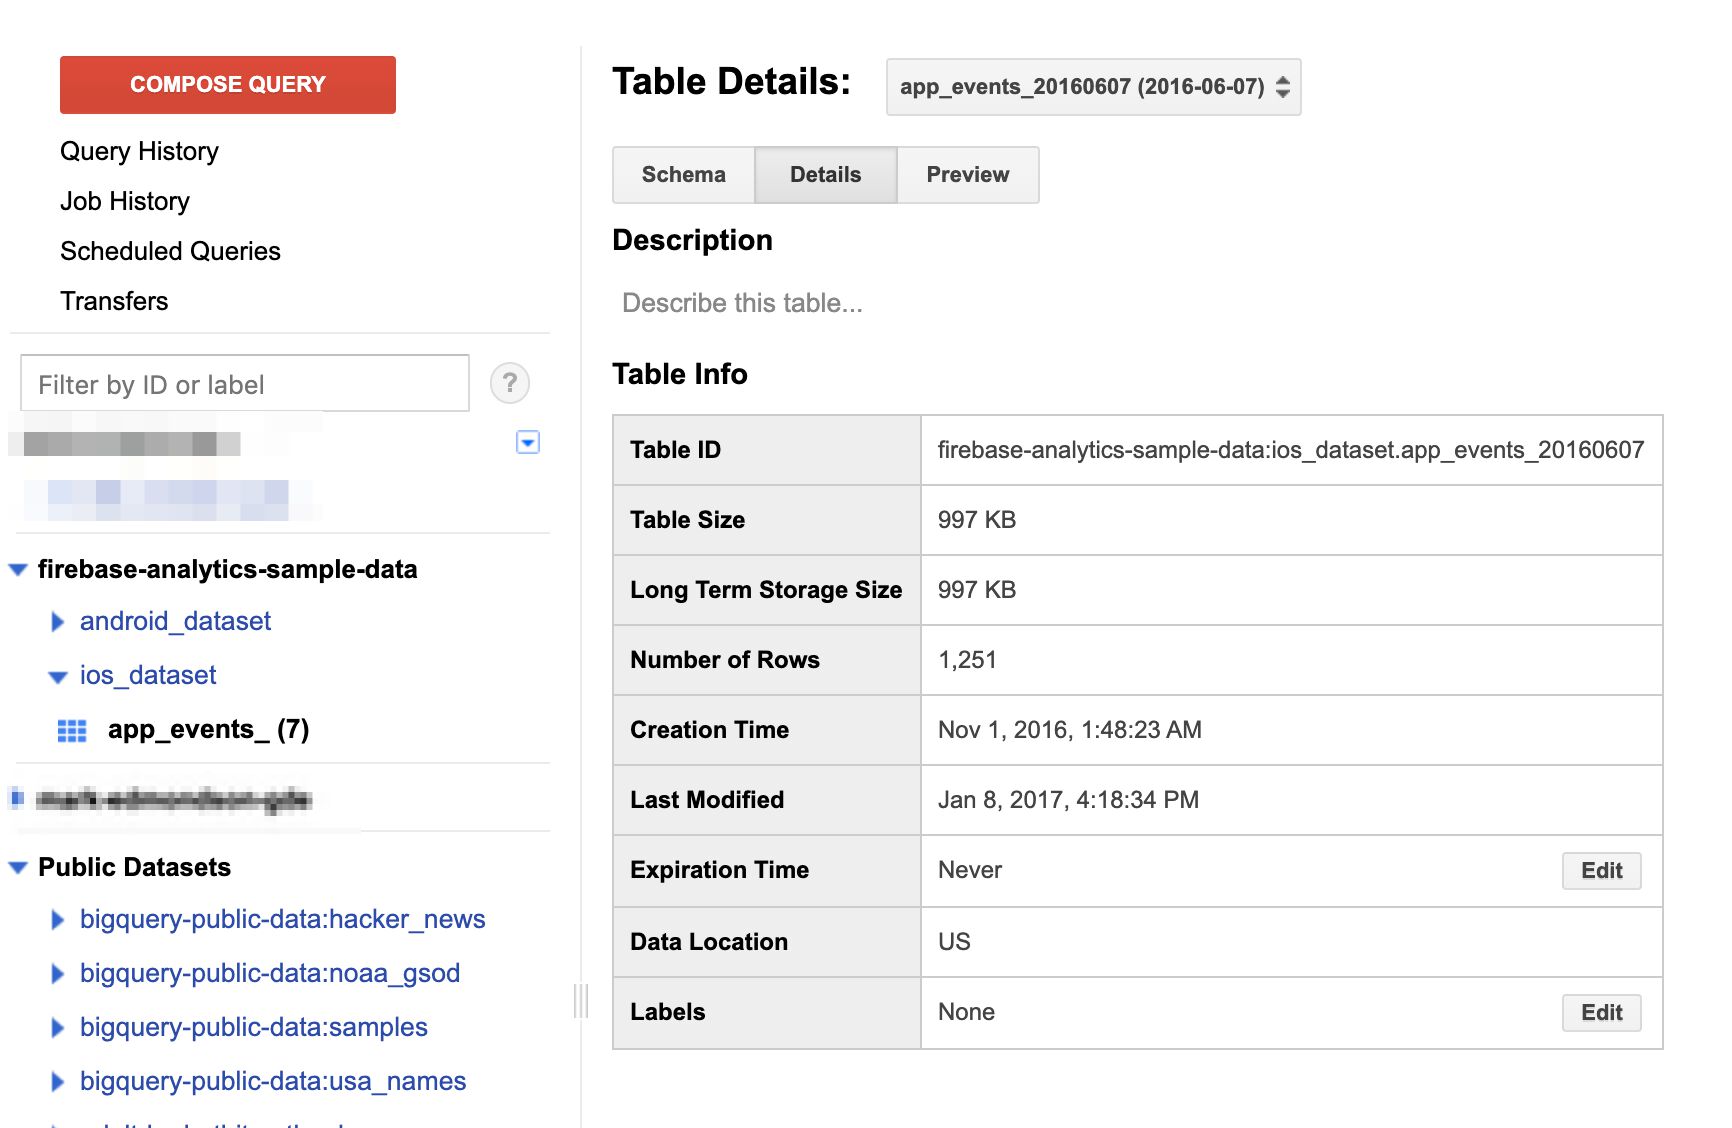Edit the Expiration Time value
This screenshot has width=1732, height=1128.
1602,871
